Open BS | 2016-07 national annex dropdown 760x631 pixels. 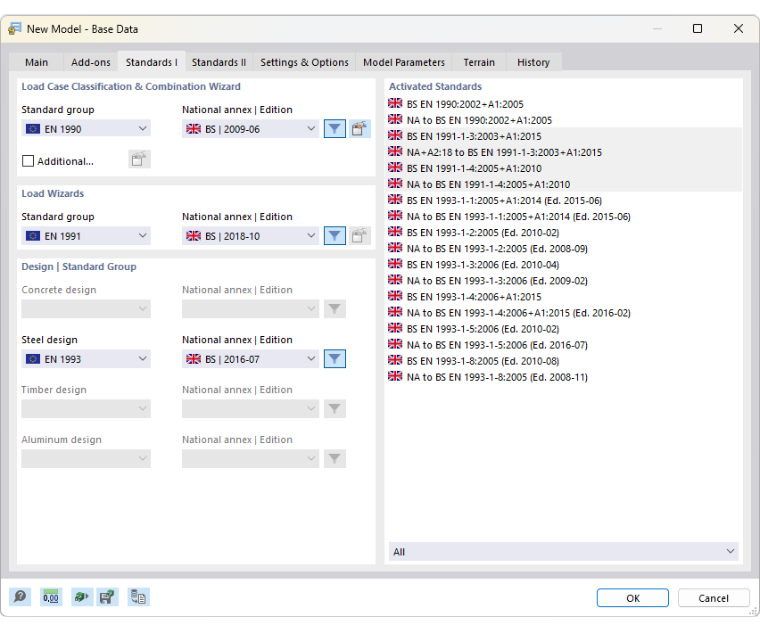click(x=251, y=359)
